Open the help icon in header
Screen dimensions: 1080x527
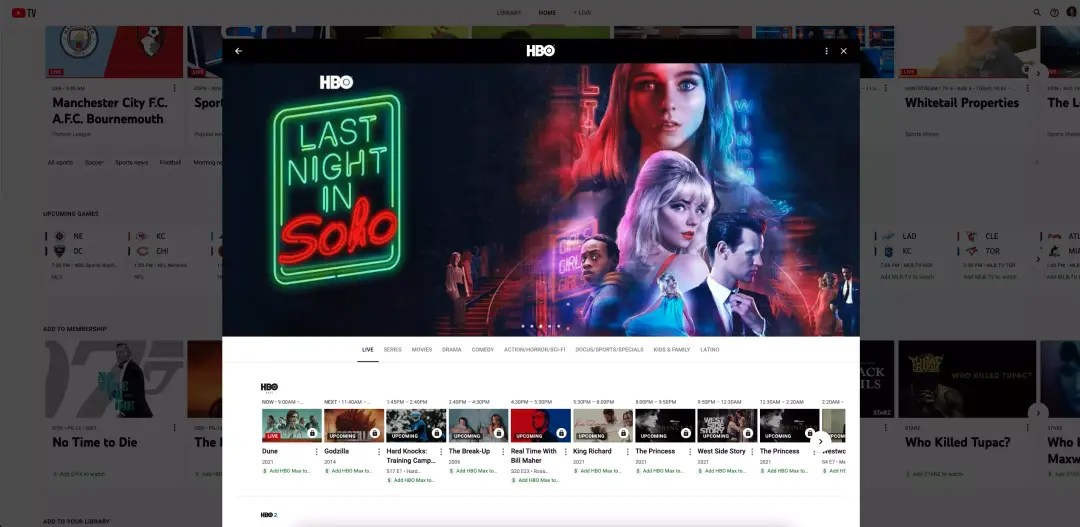coord(1055,12)
